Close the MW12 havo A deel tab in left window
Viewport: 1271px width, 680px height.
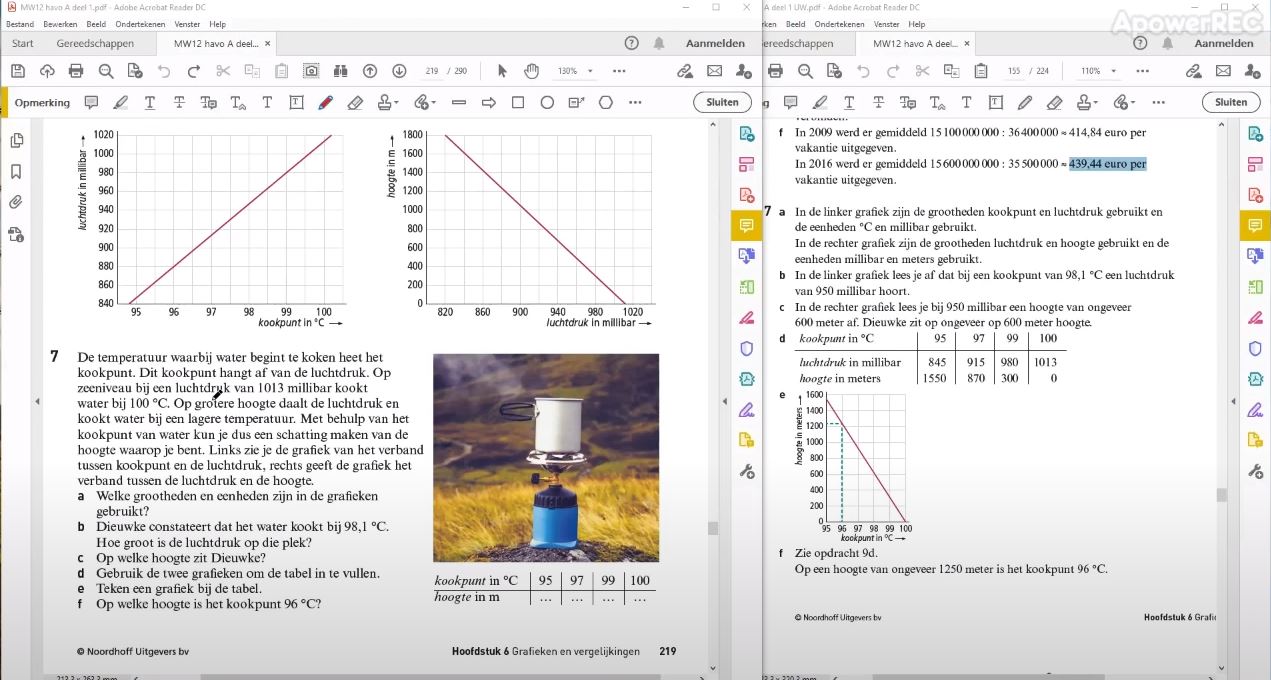pos(270,44)
